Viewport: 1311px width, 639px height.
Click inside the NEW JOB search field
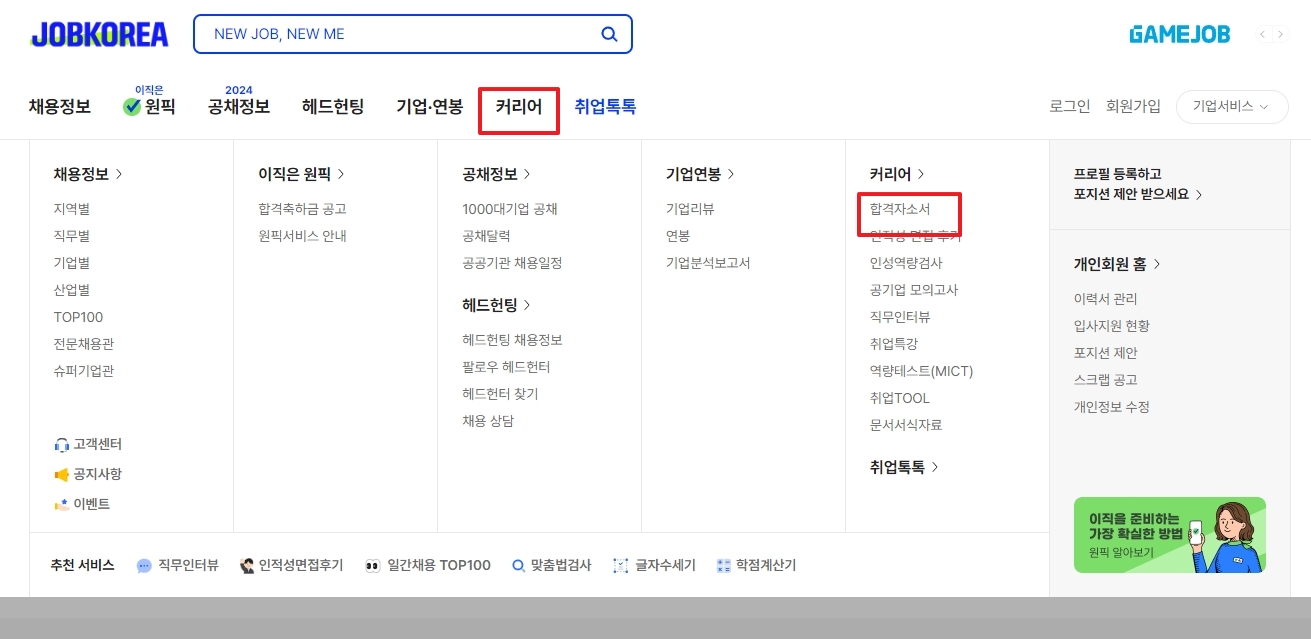pos(380,33)
